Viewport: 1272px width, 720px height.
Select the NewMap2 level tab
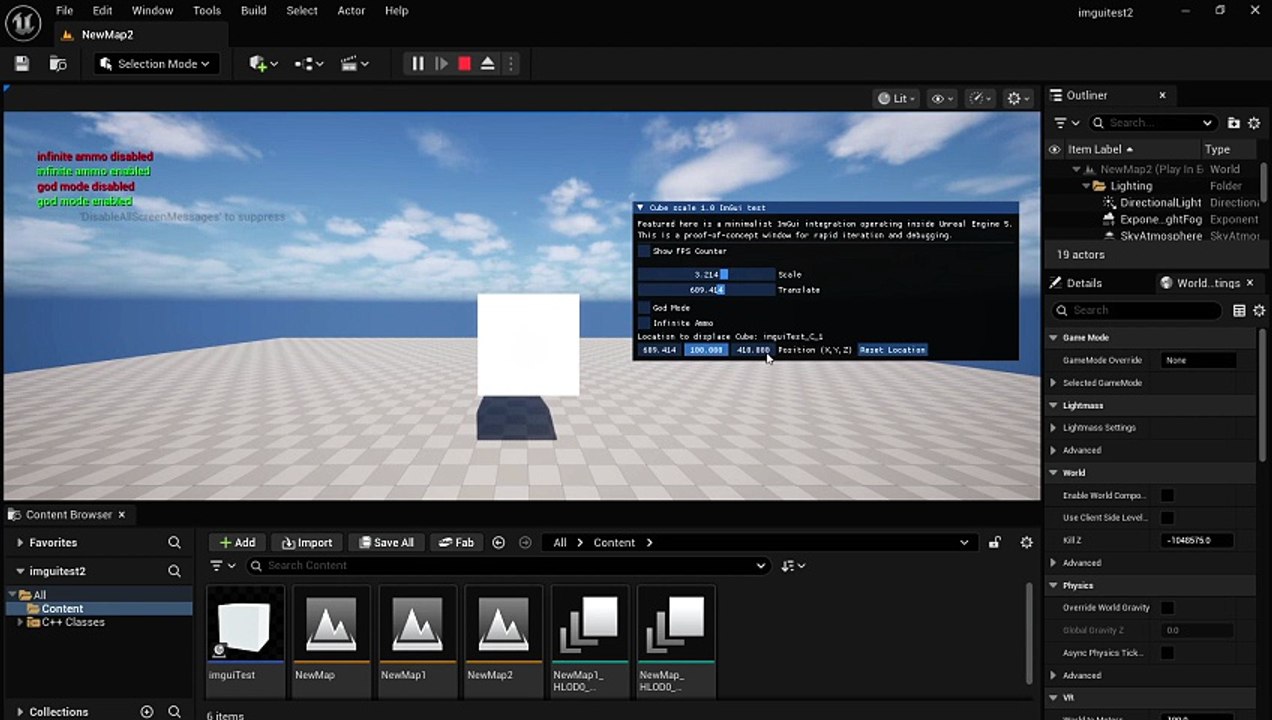coord(107,35)
